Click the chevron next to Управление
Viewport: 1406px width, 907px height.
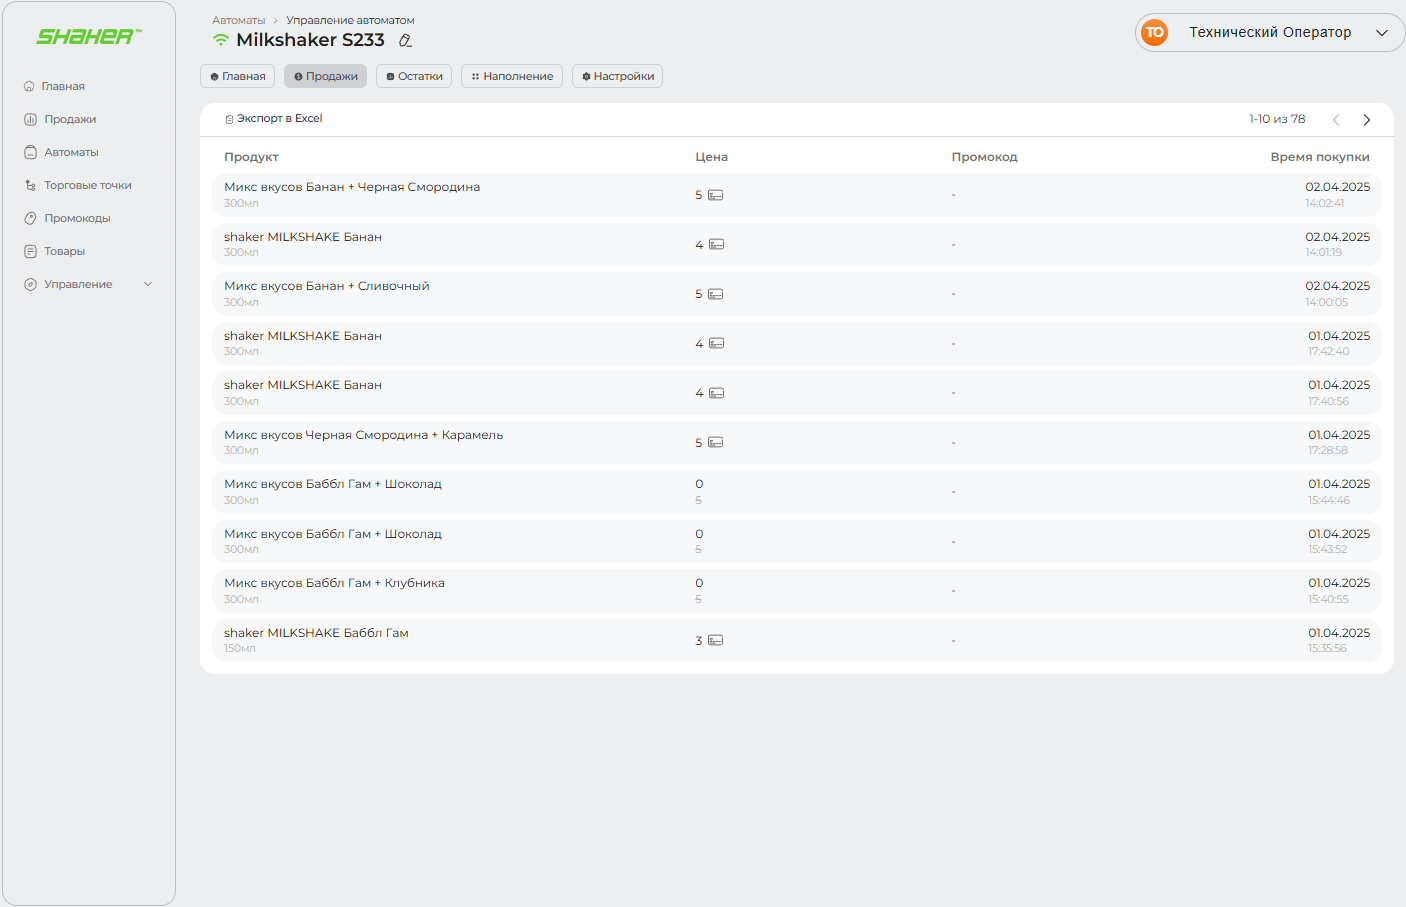[x=148, y=285]
